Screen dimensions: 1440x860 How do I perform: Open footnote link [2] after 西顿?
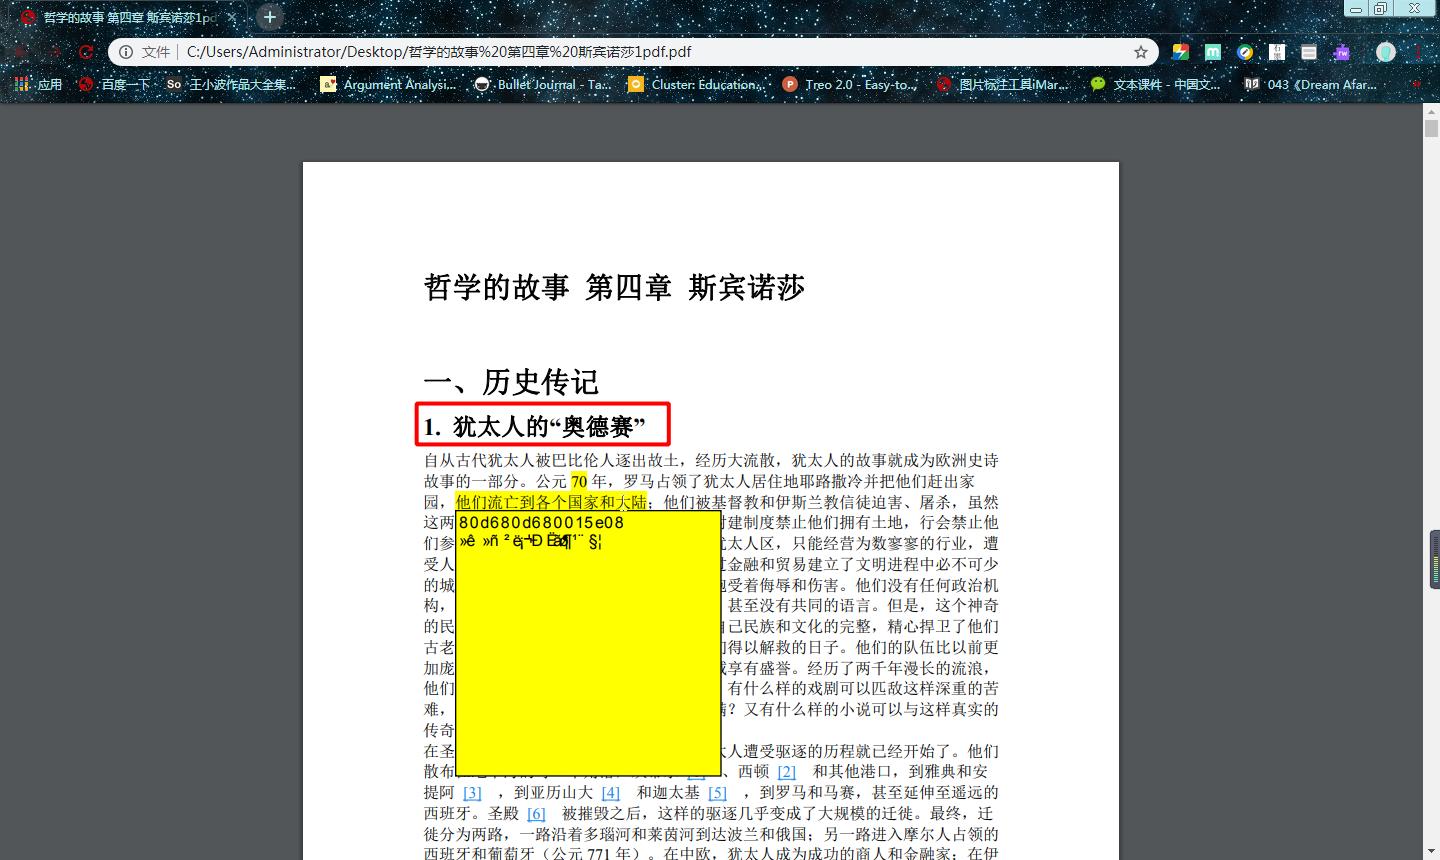click(786, 771)
